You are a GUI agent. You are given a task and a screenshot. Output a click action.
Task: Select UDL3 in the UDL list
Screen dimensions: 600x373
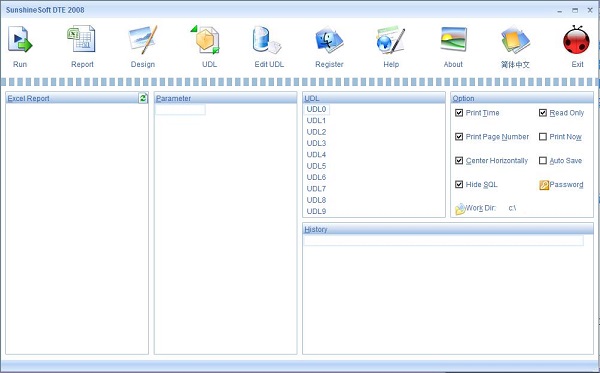tap(316, 143)
